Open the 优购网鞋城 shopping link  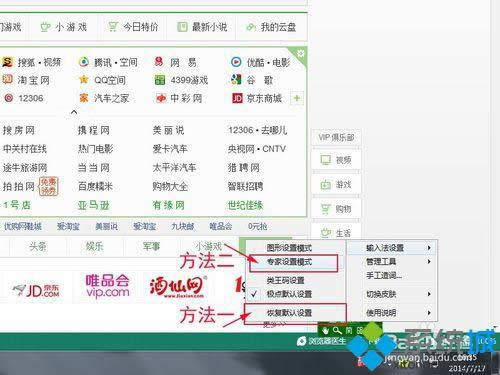point(23,227)
